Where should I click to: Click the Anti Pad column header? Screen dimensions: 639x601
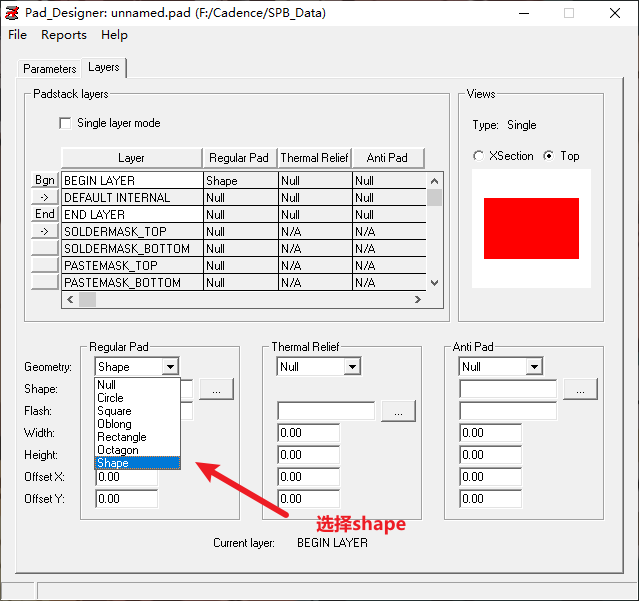tap(387, 158)
